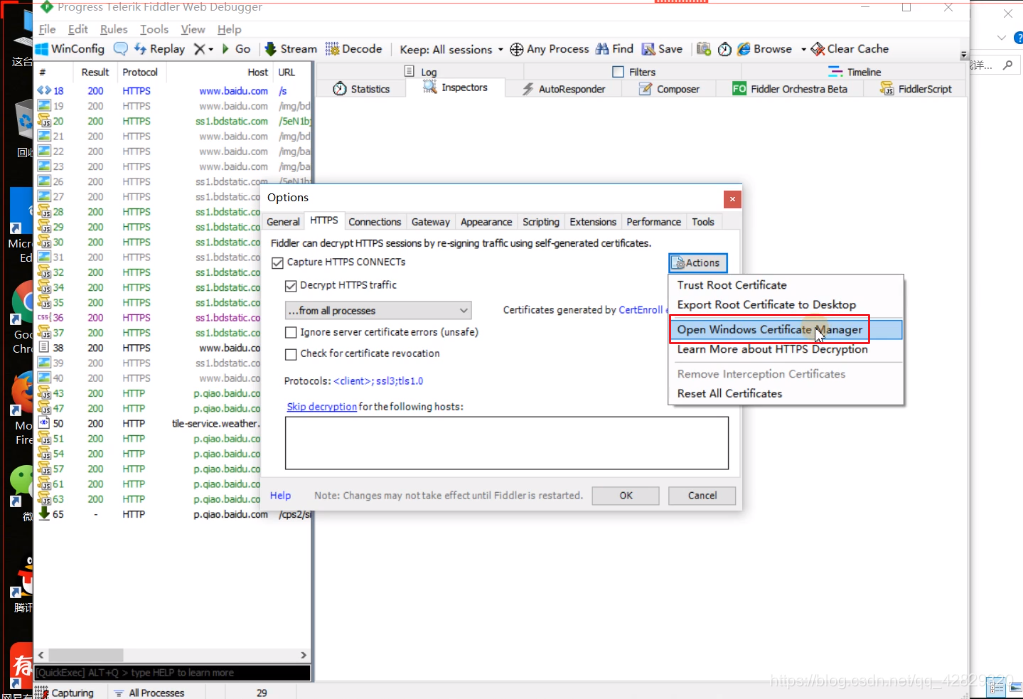
Task: Click the timer clock icon in toolbar
Action: click(x=725, y=49)
